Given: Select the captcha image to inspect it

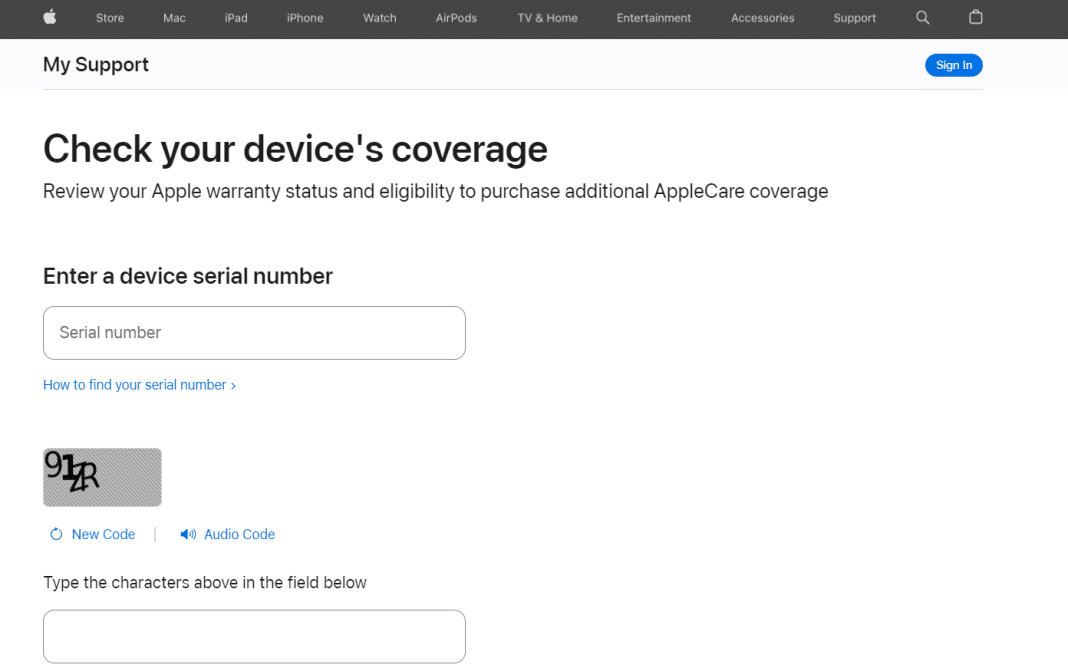Looking at the screenshot, I should [102, 477].
